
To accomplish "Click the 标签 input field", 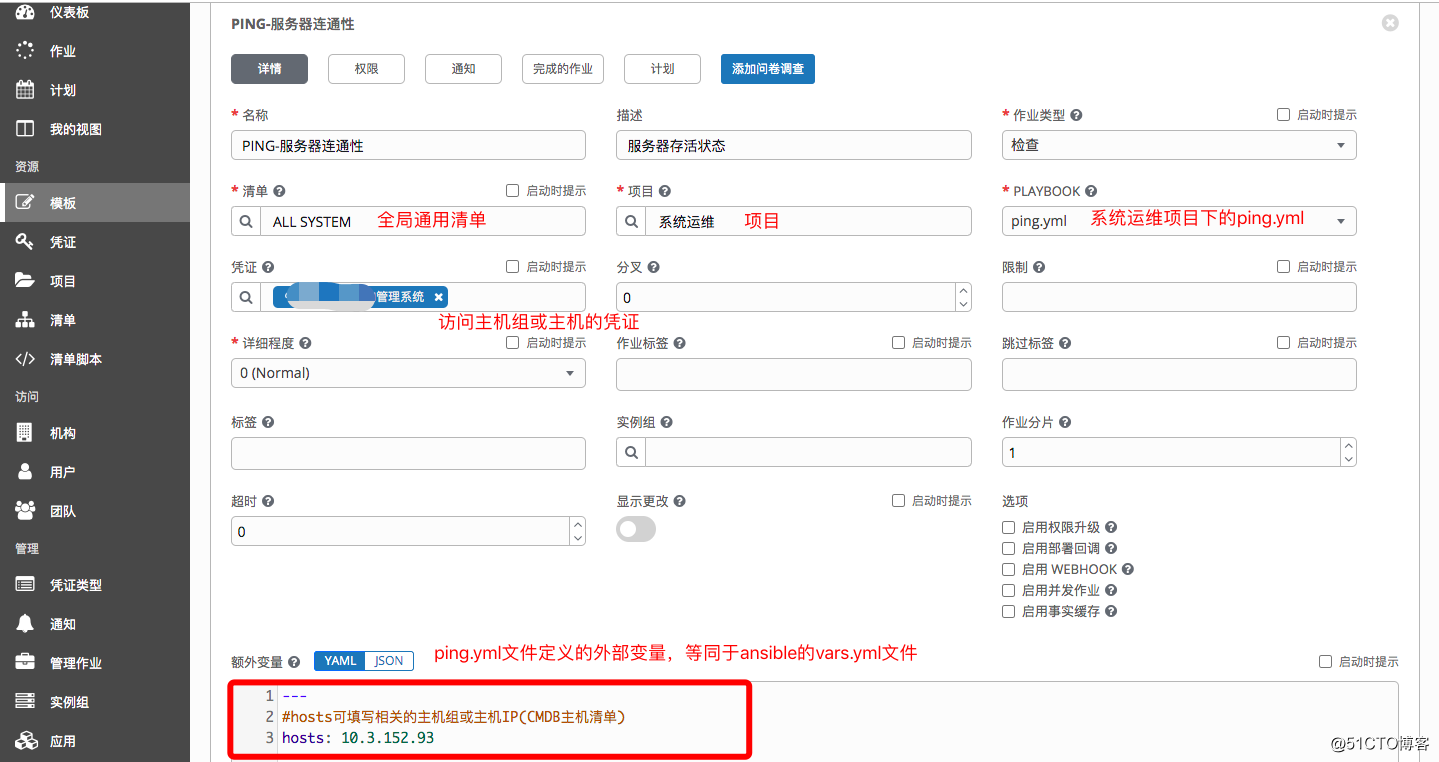I will point(408,453).
